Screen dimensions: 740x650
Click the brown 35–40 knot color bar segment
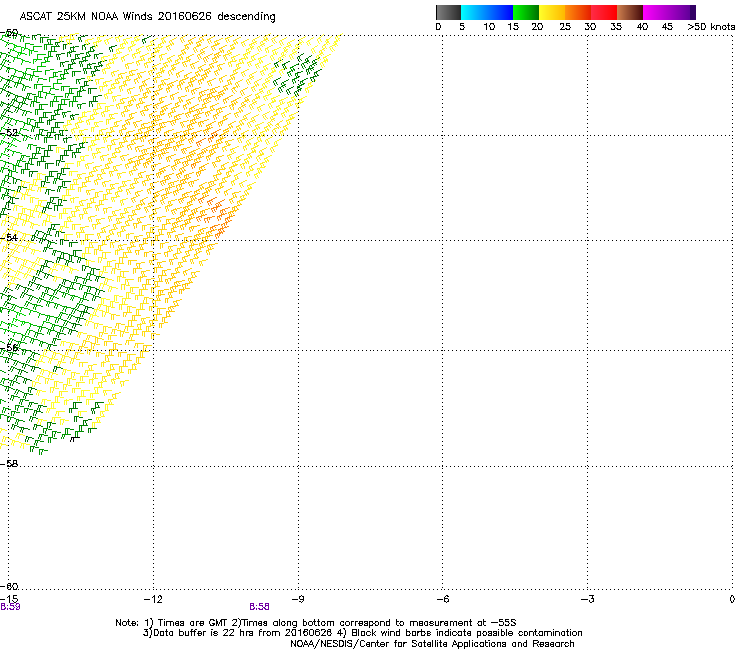(x=630, y=12)
